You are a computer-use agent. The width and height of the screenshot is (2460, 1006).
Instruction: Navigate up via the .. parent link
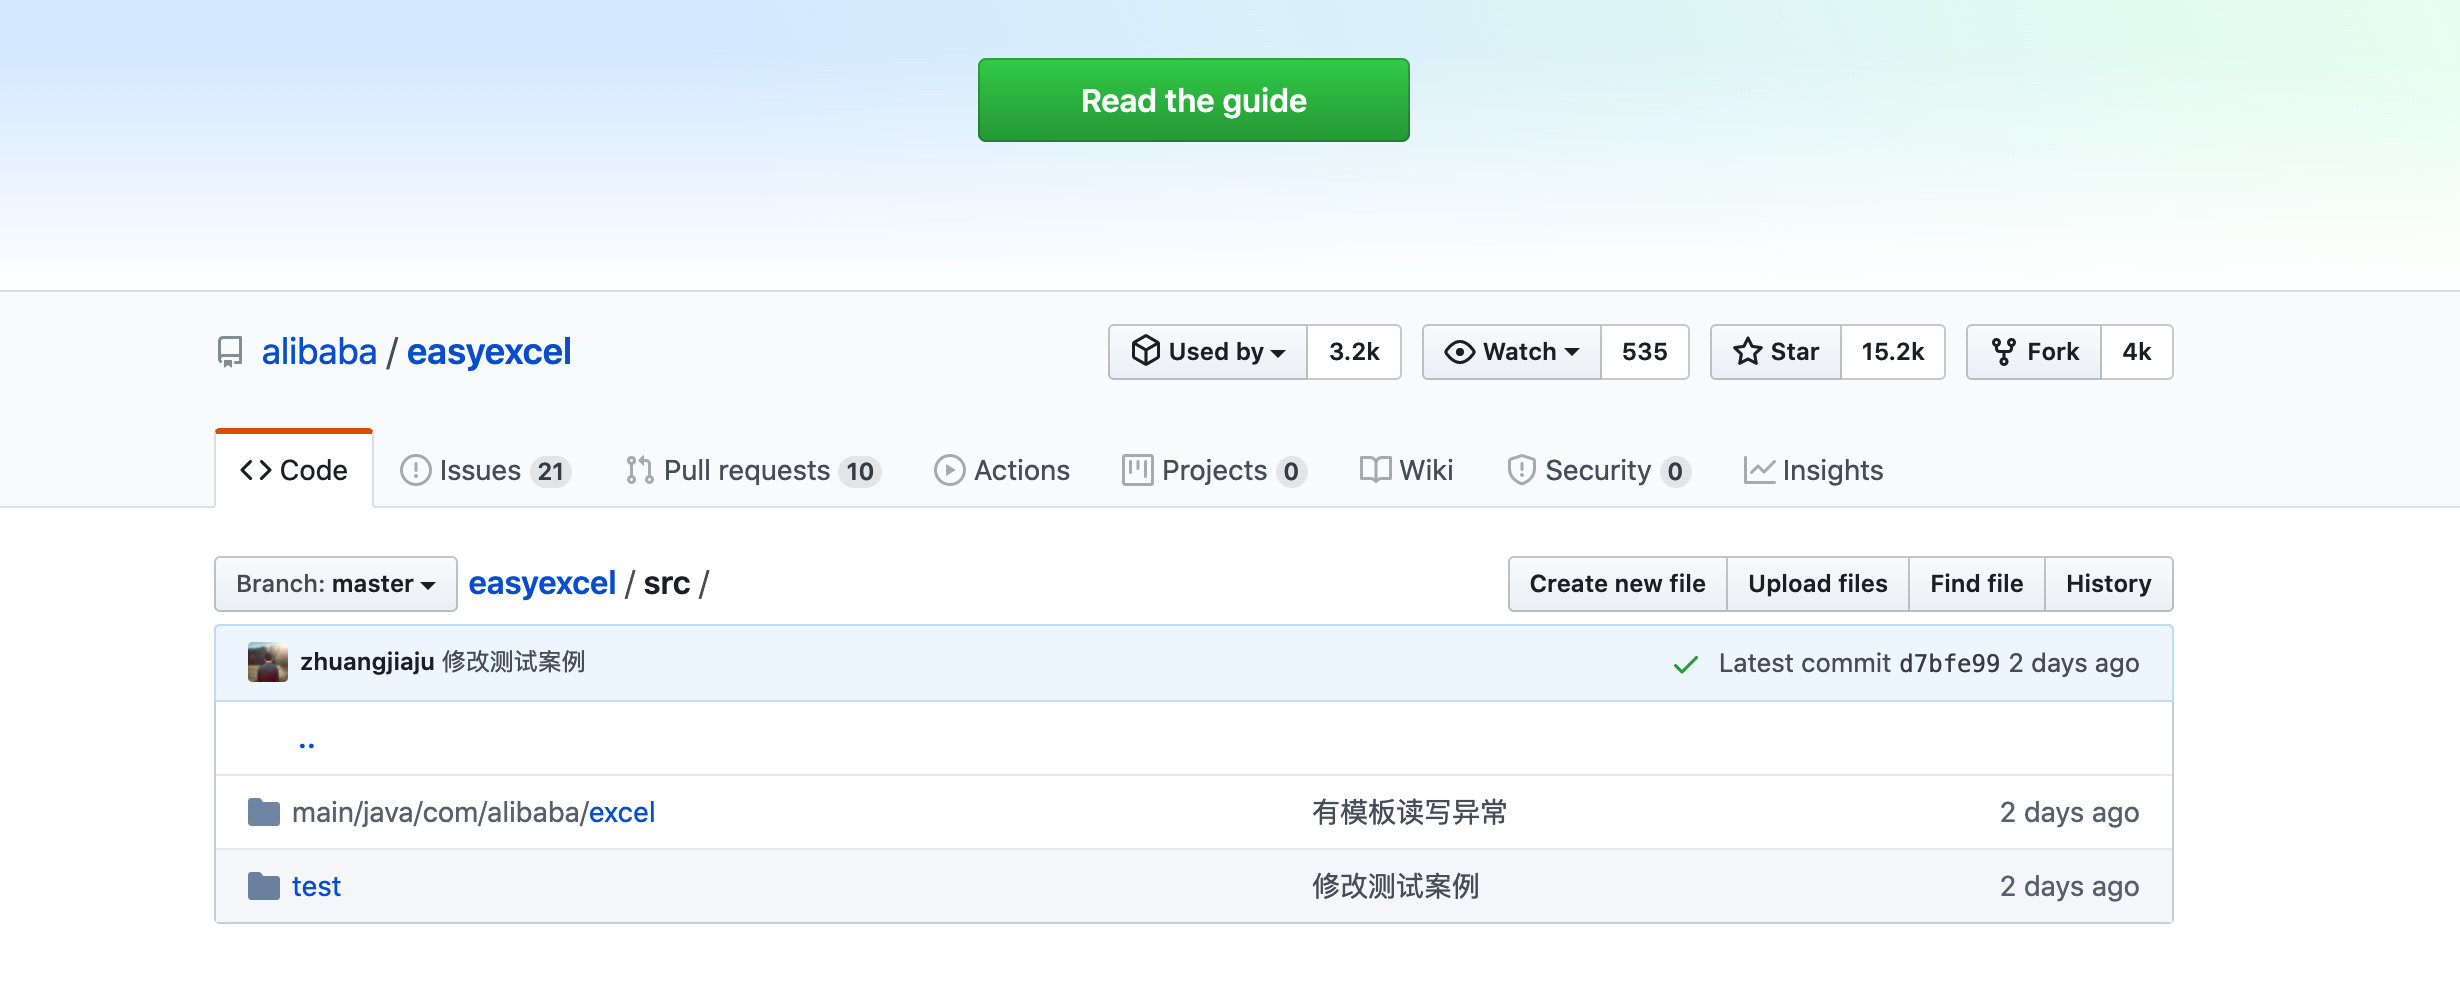click(x=307, y=743)
